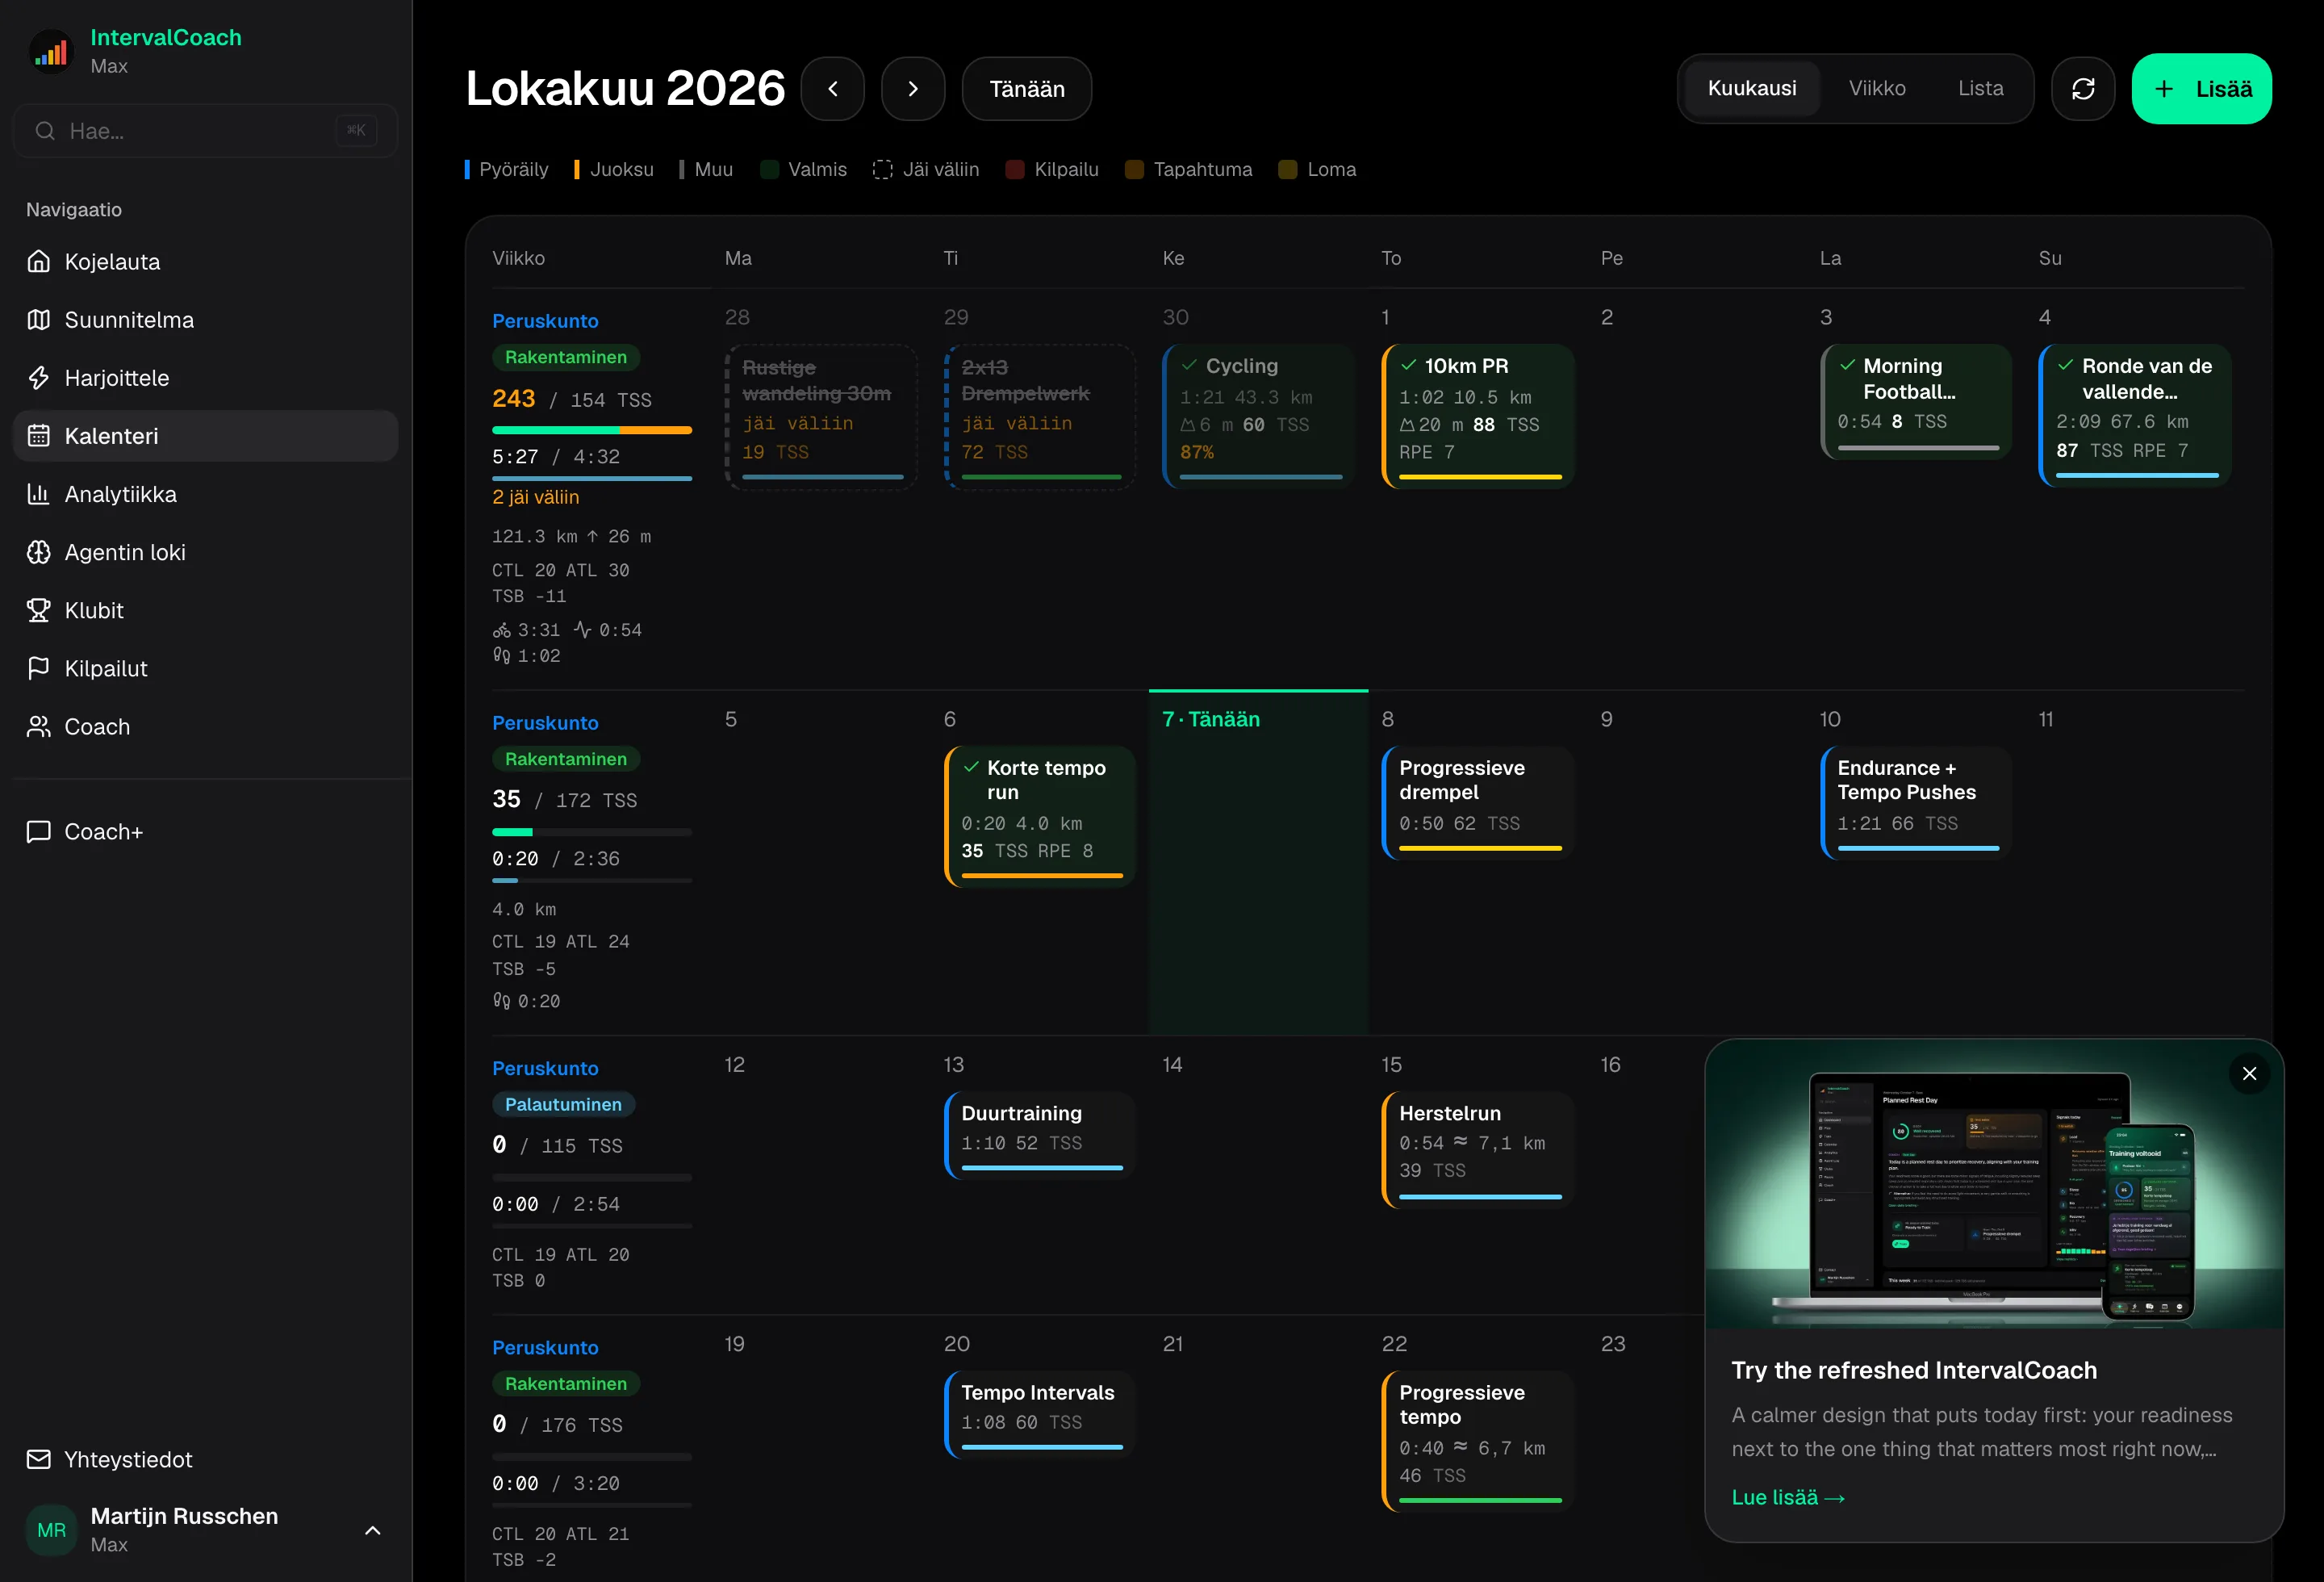This screenshot has height=1582, width=2324.
Task: Open the Coach+ chat icon
Action: point(39,831)
